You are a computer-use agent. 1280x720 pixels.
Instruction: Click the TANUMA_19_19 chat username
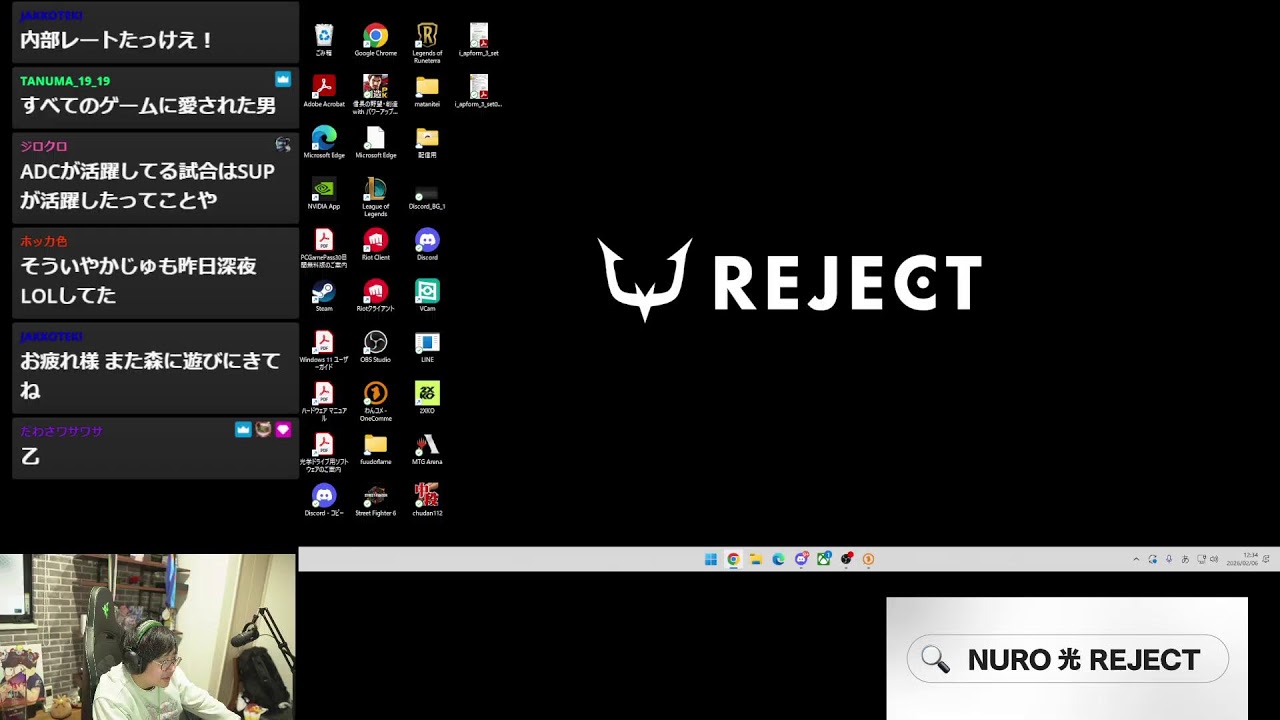(x=65, y=81)
